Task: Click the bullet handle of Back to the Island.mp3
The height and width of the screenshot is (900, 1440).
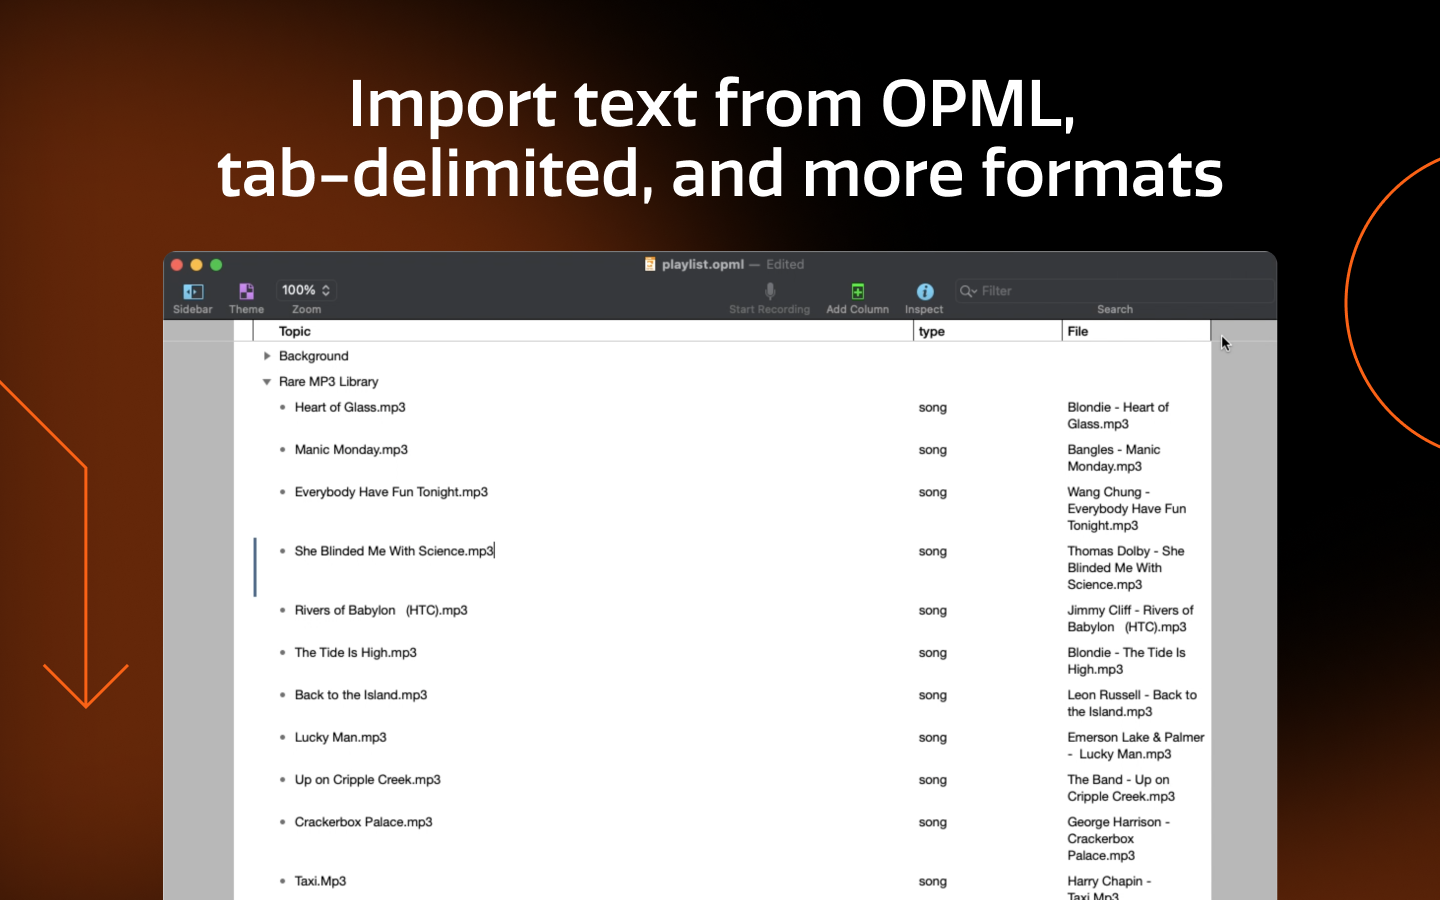Action: click(283, 695)
